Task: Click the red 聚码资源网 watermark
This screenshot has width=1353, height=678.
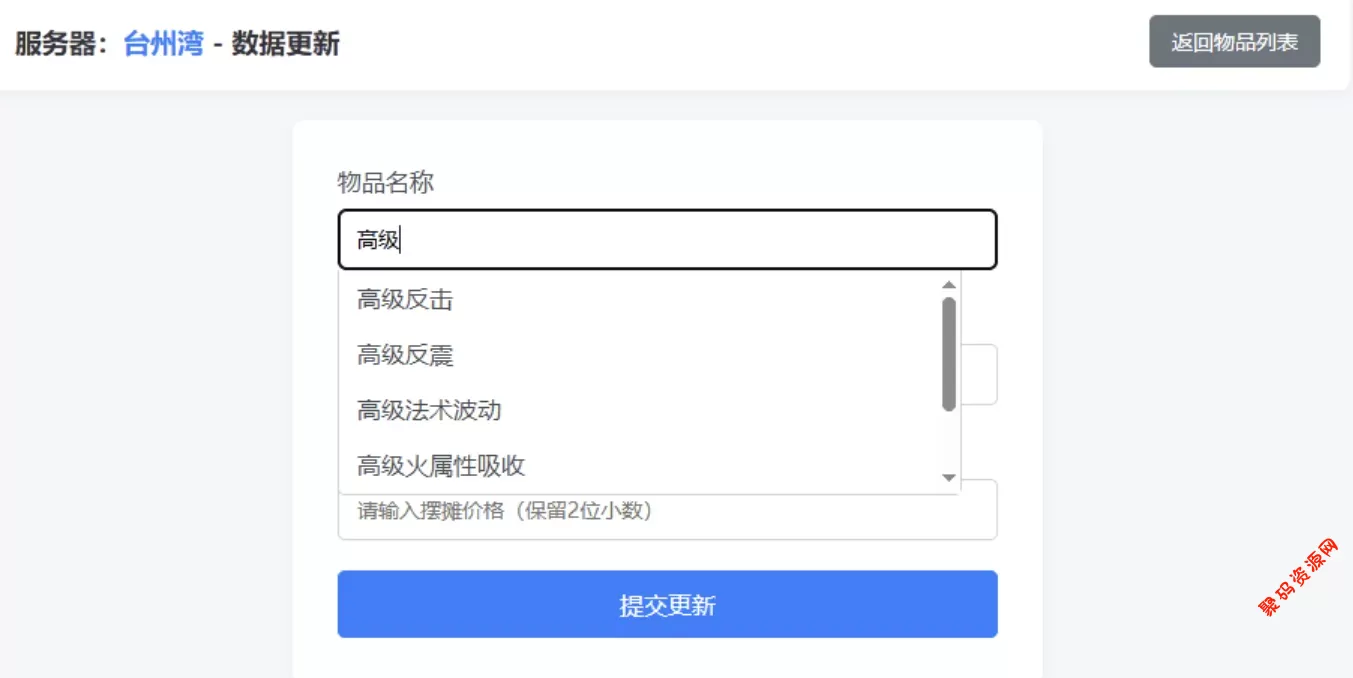Action: 1297,578
